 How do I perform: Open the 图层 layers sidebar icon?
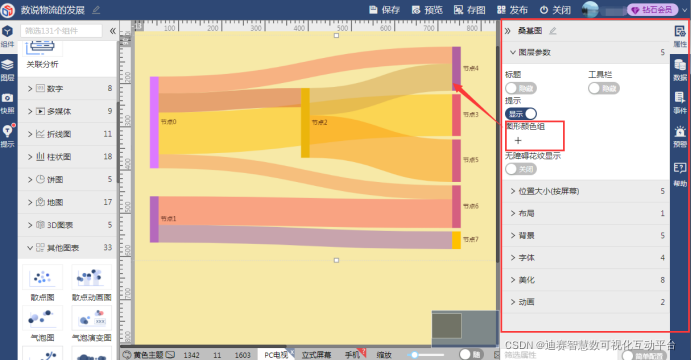(7, 70)
